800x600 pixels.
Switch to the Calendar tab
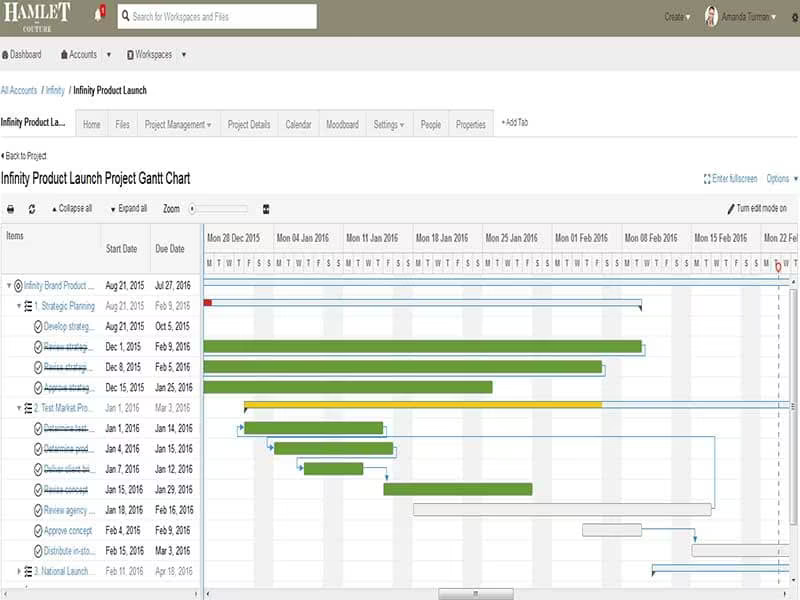coord(298,124)
